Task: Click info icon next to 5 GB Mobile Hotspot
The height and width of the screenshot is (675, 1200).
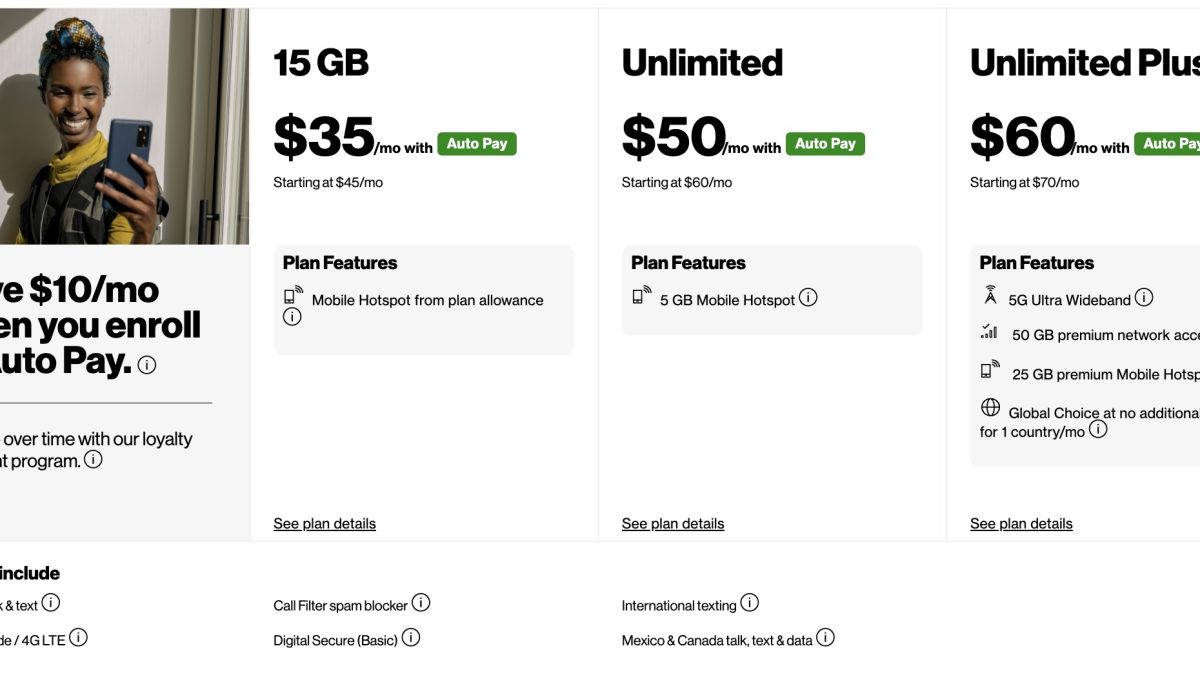Action: click(808, 298)
